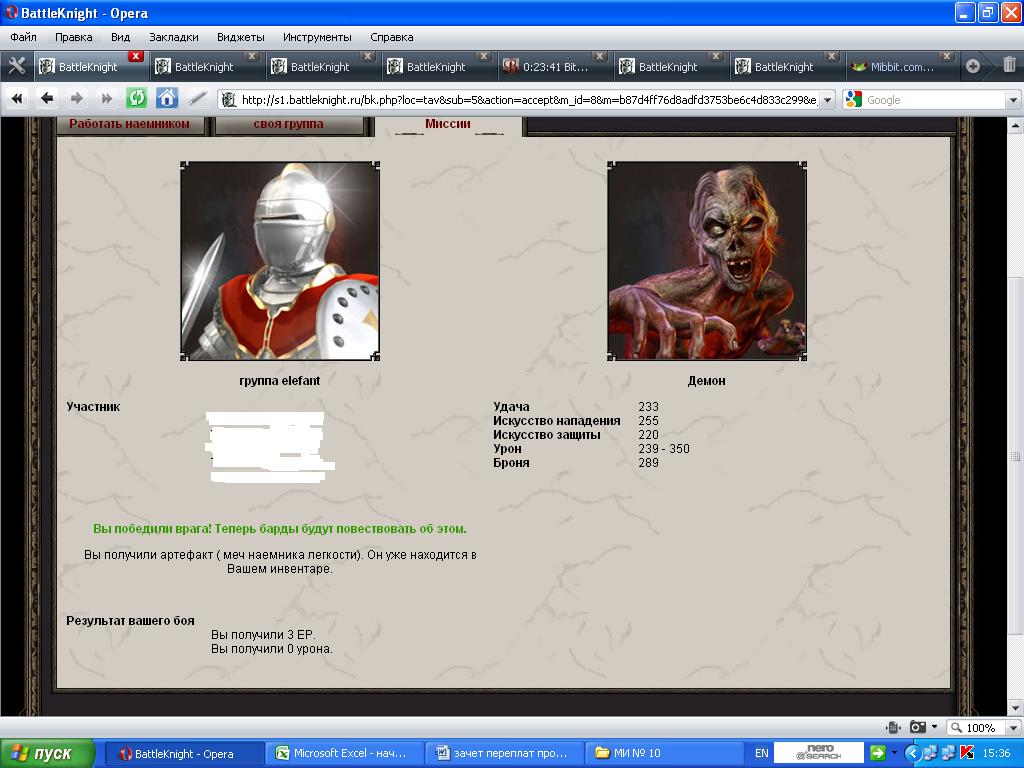Switch to the third BattleKnight tab

(x=323, y=67)
